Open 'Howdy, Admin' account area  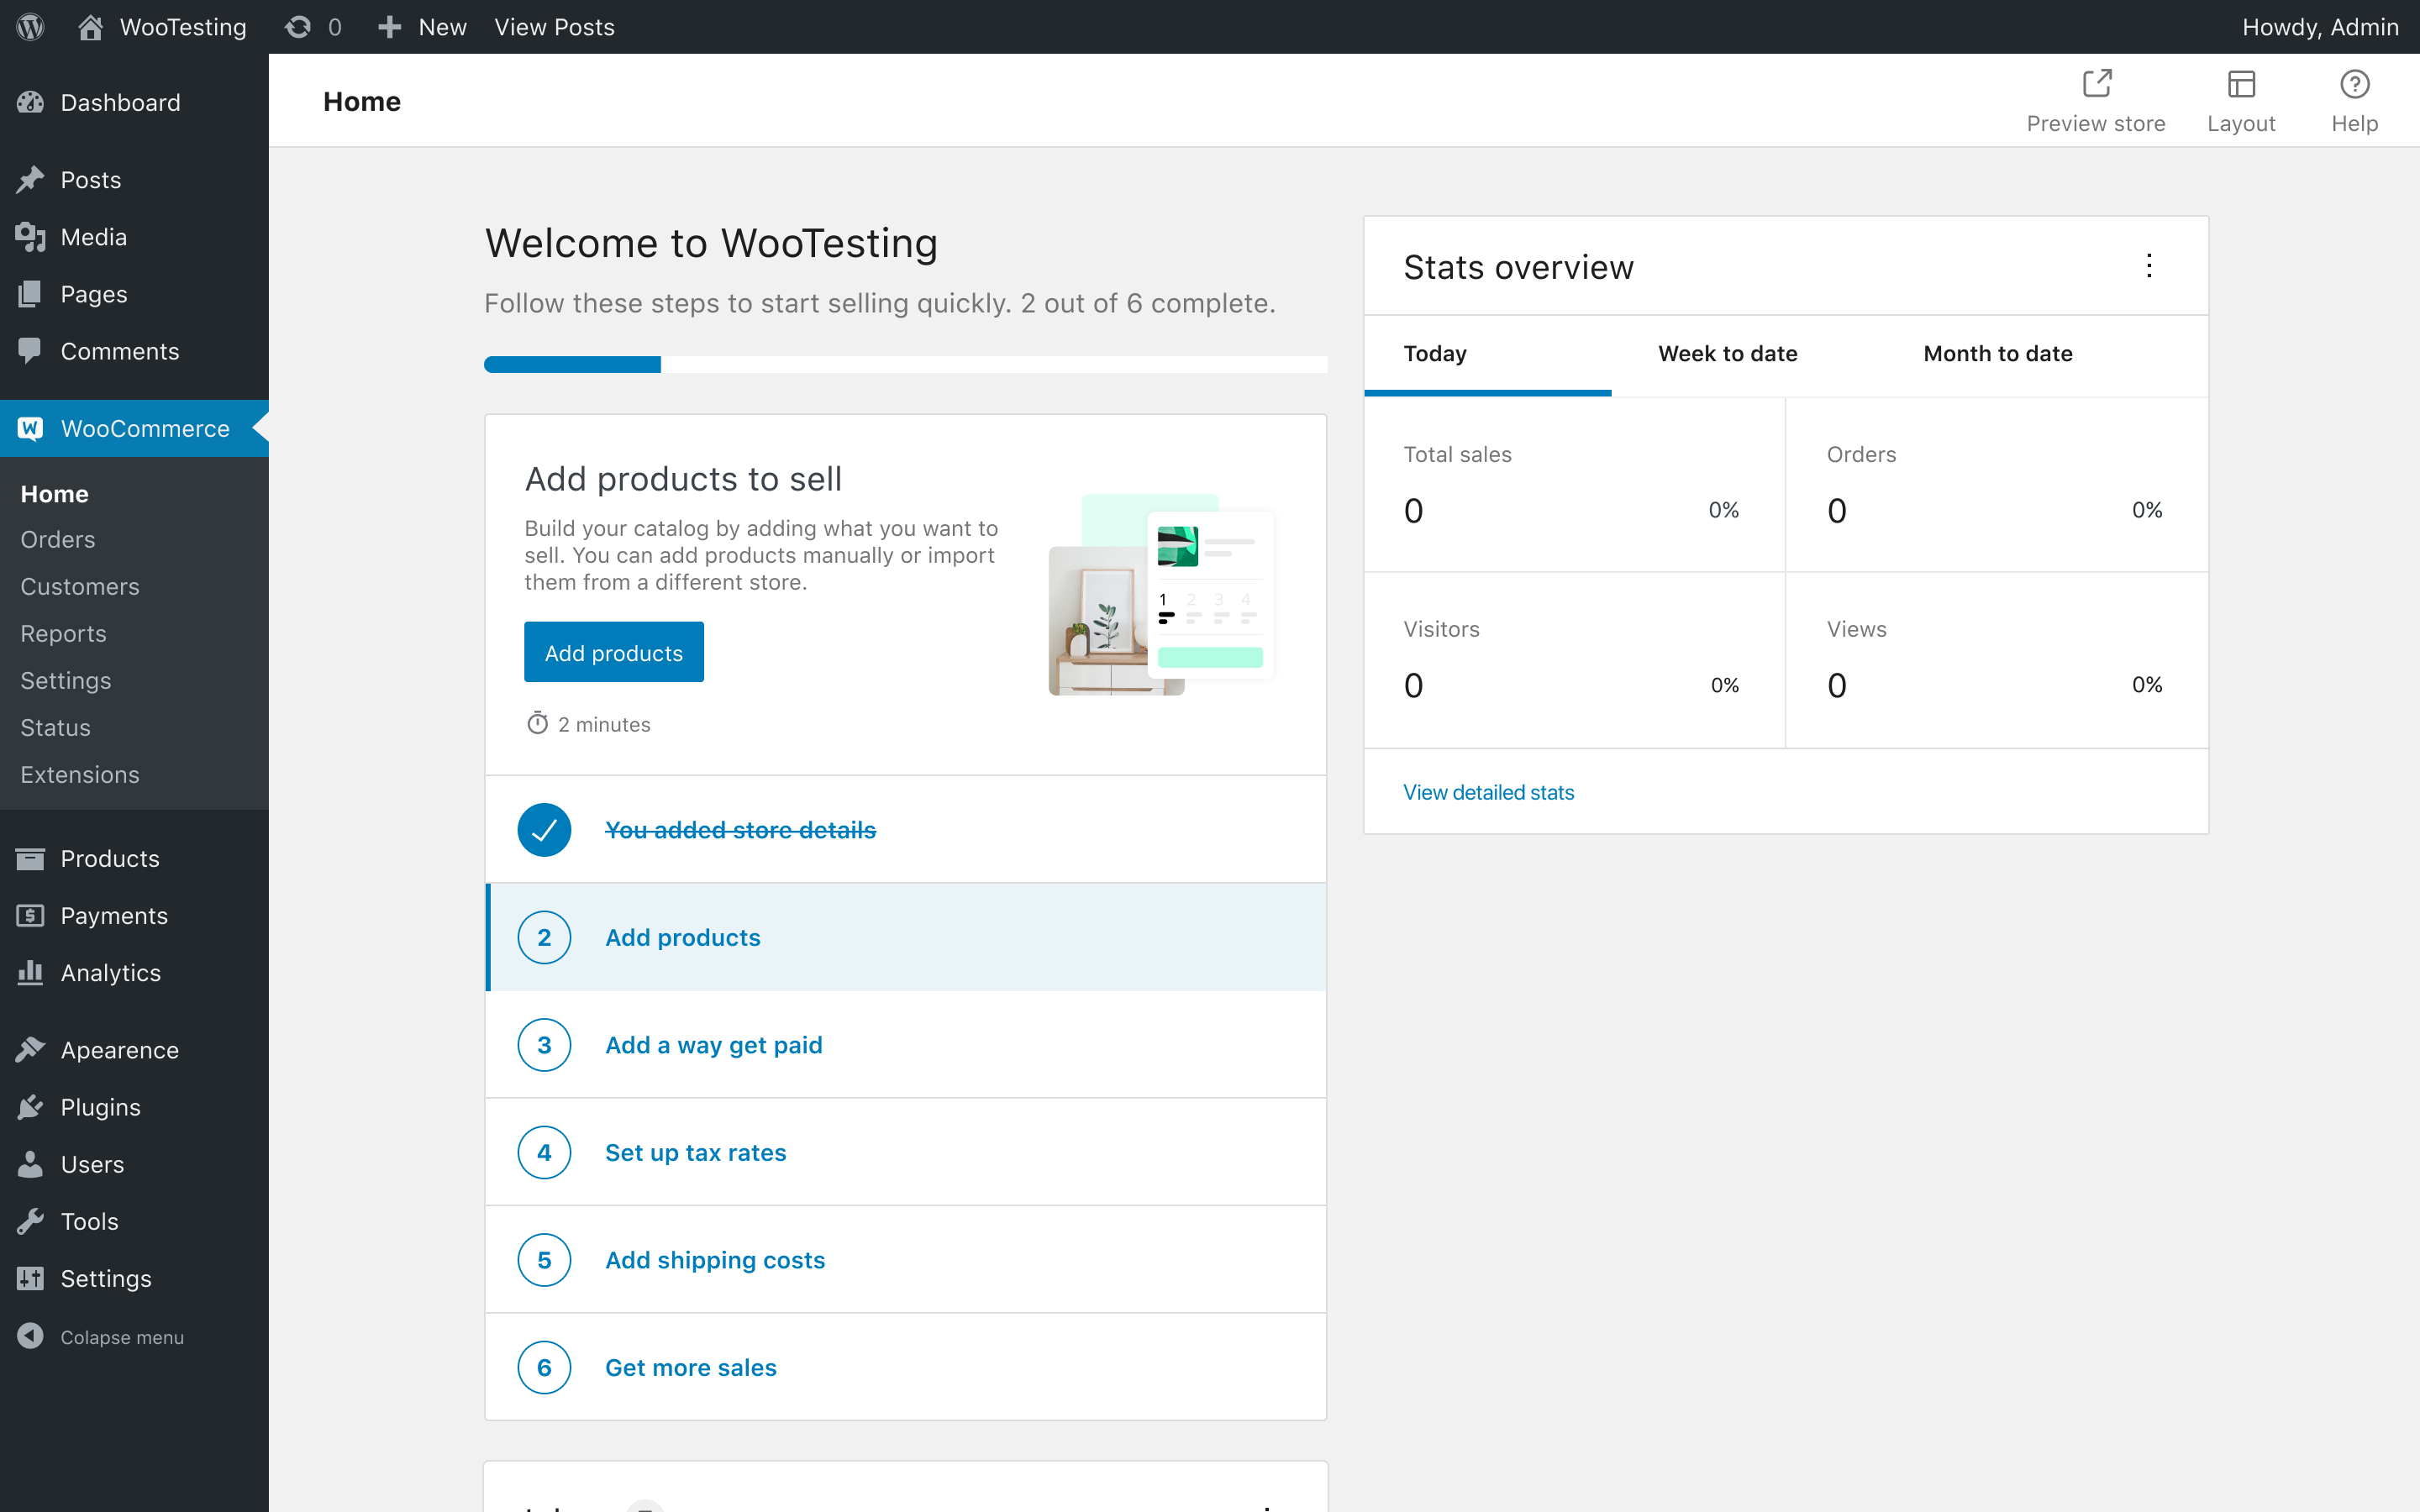click(2321, 26)
